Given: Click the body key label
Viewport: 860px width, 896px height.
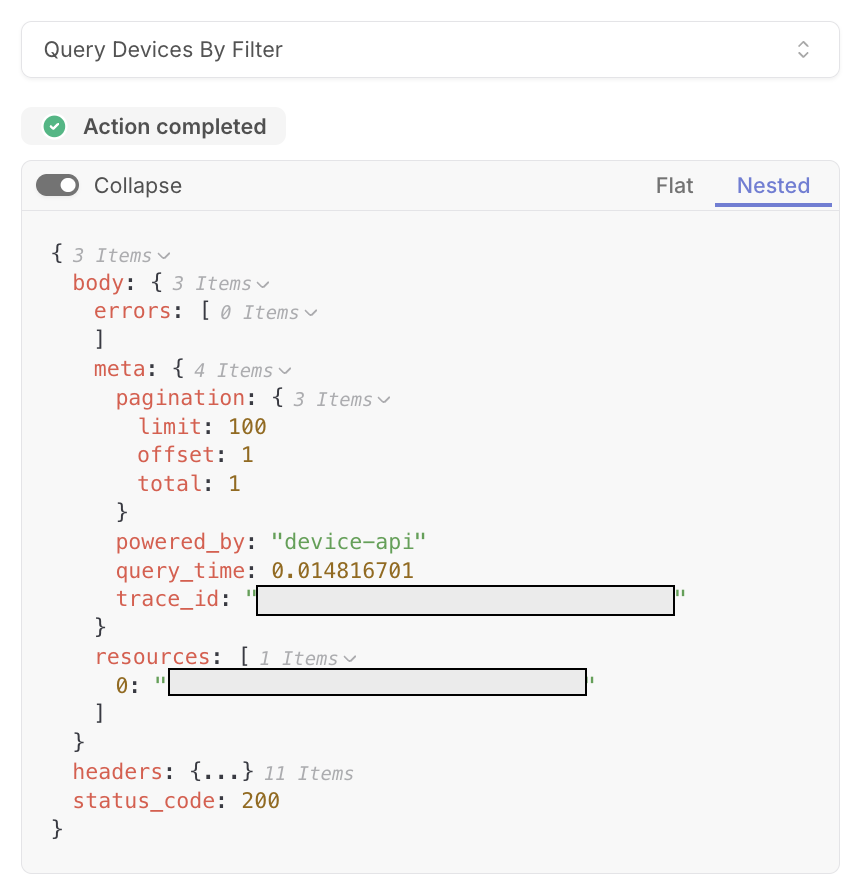Looking at the screenshot, I should pyautogui.click(x=98, y=283).
